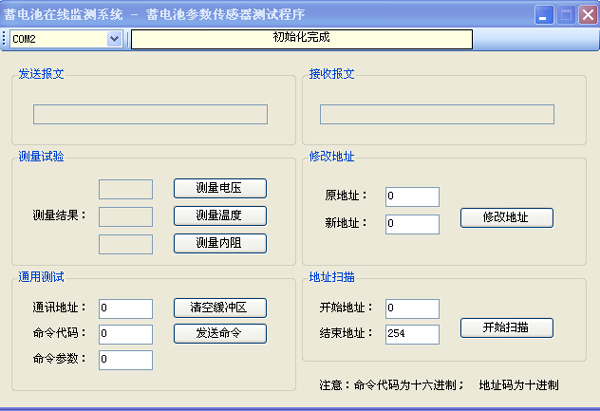Start scanning with 开始扫描 button
This screenshot has width=600, height=411.
(506, 327)
